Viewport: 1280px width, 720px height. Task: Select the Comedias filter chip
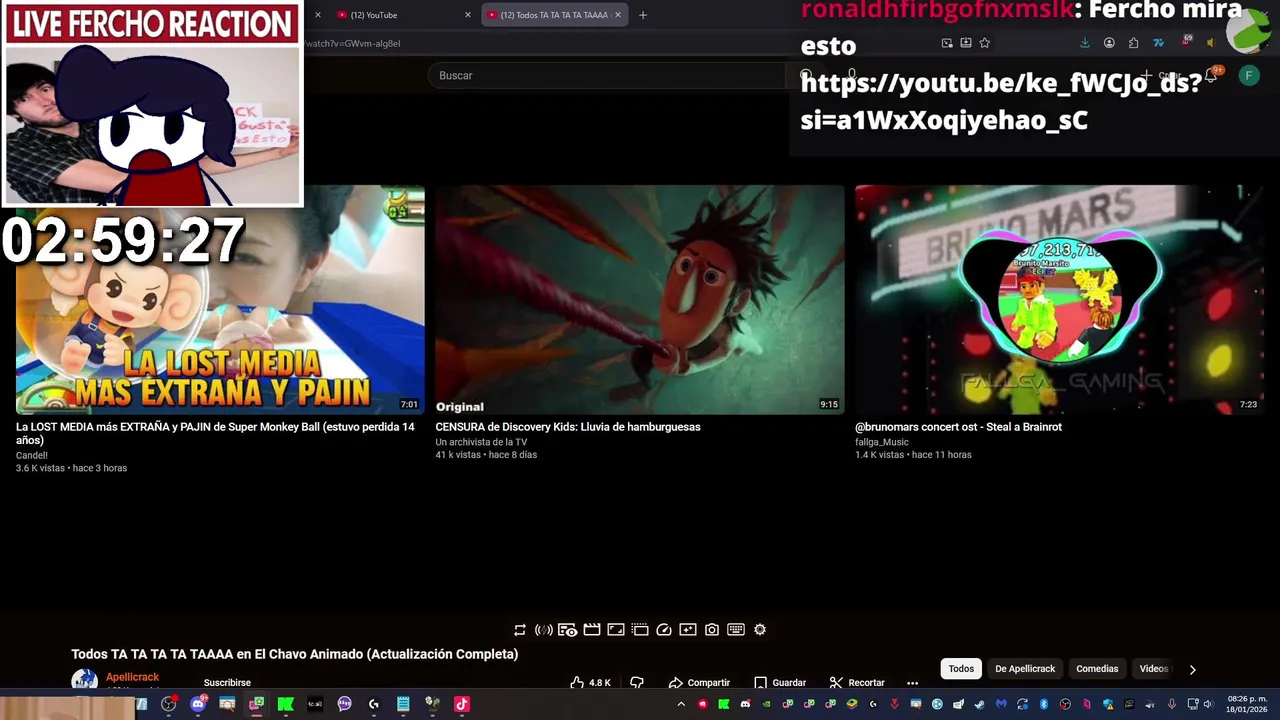tap(1097, 669)
